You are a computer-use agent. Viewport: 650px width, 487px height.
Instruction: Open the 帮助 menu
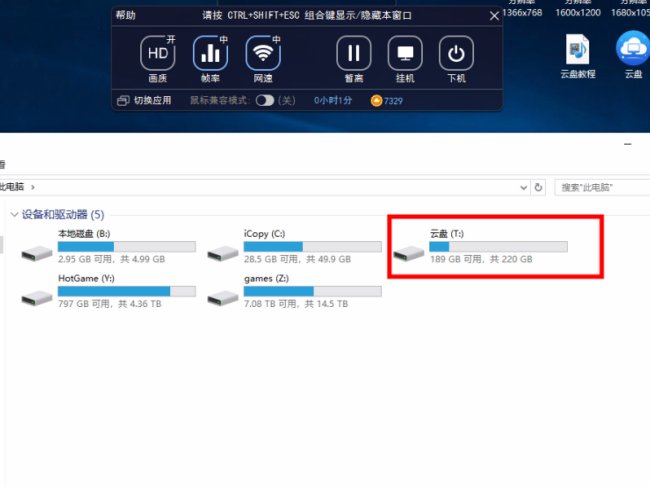click(x=125, y=16)
